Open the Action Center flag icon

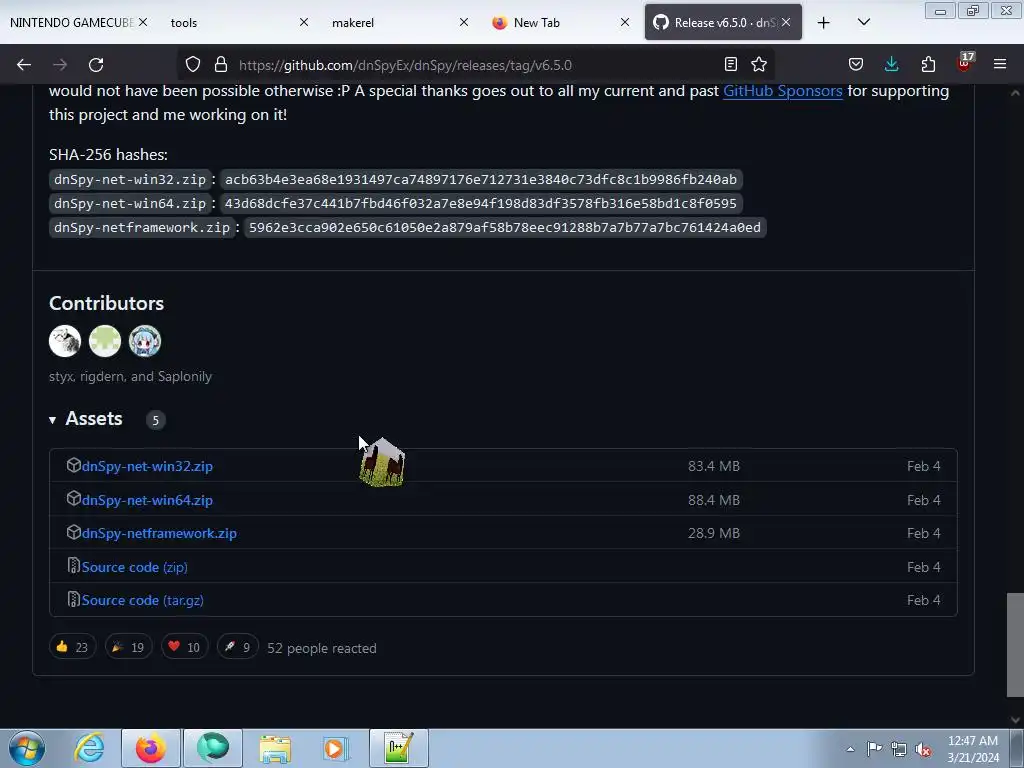click(x=874, y=749)
